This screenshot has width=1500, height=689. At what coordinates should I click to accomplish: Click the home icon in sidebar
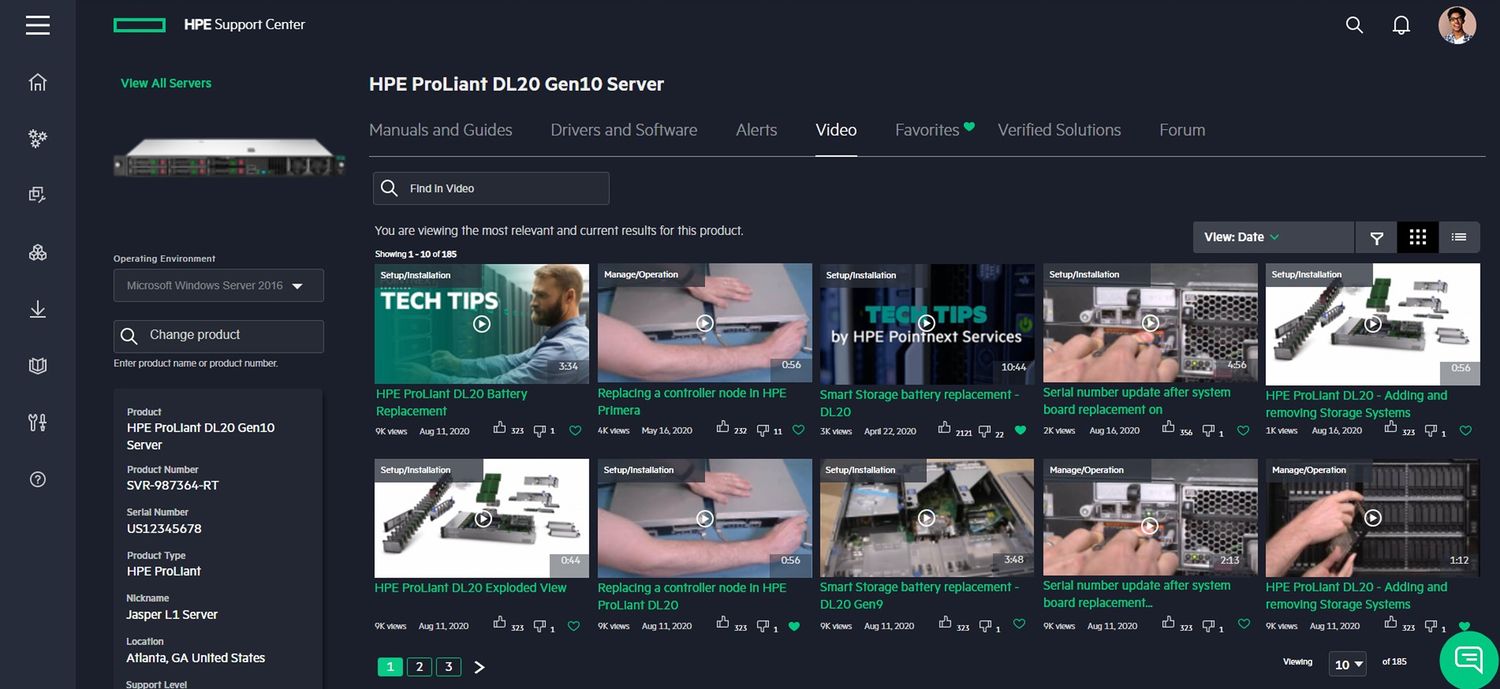click(38, 82)
